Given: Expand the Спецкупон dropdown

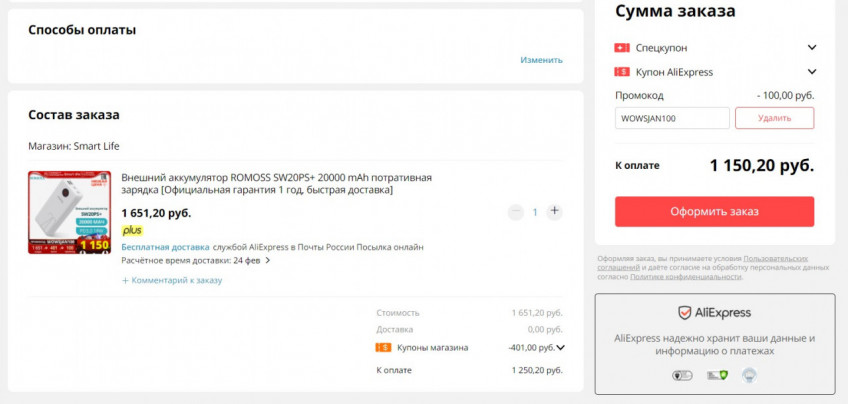Looking at the screenshot, I should click(x=812, y=48).
